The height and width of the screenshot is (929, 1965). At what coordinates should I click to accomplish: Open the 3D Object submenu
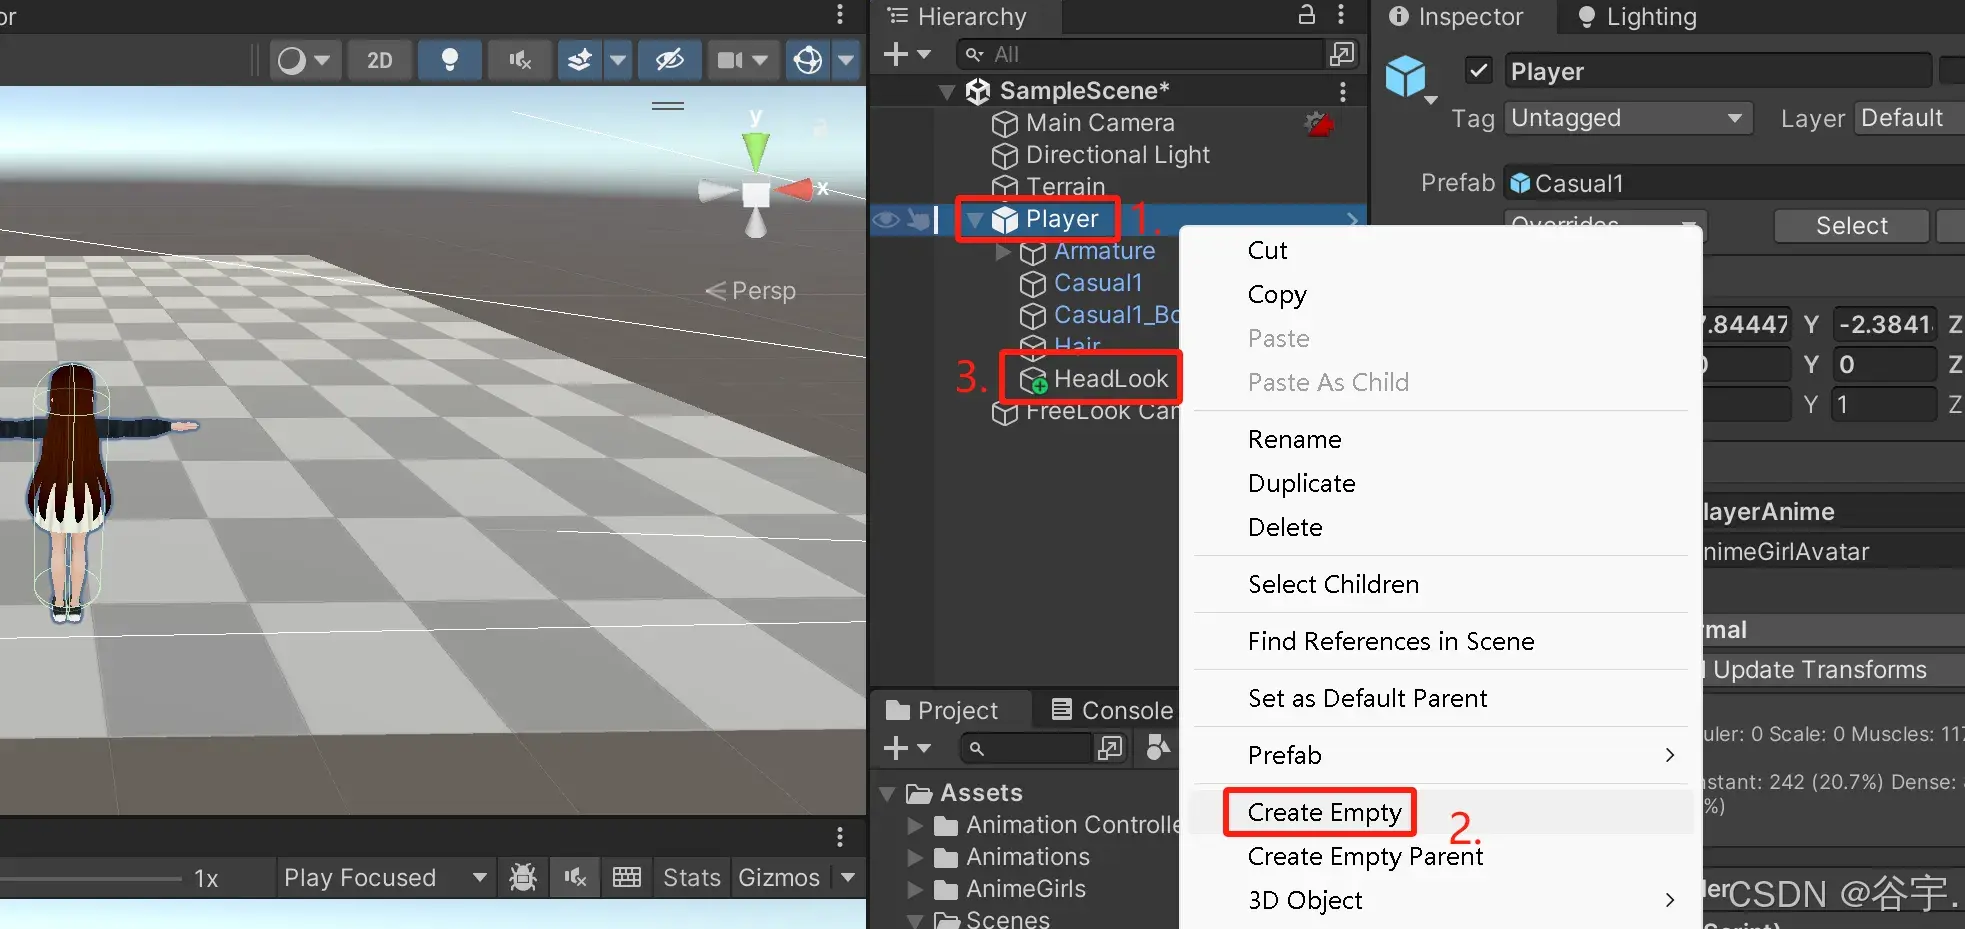pos(1441,901)
